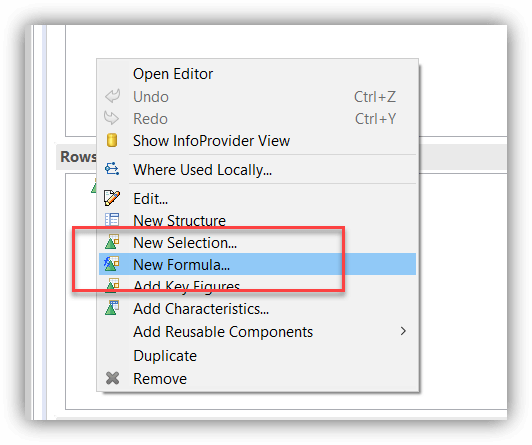Click the yellow InfoProvider cylinder icon
532x445 pixels.
(x=112, y=140)
